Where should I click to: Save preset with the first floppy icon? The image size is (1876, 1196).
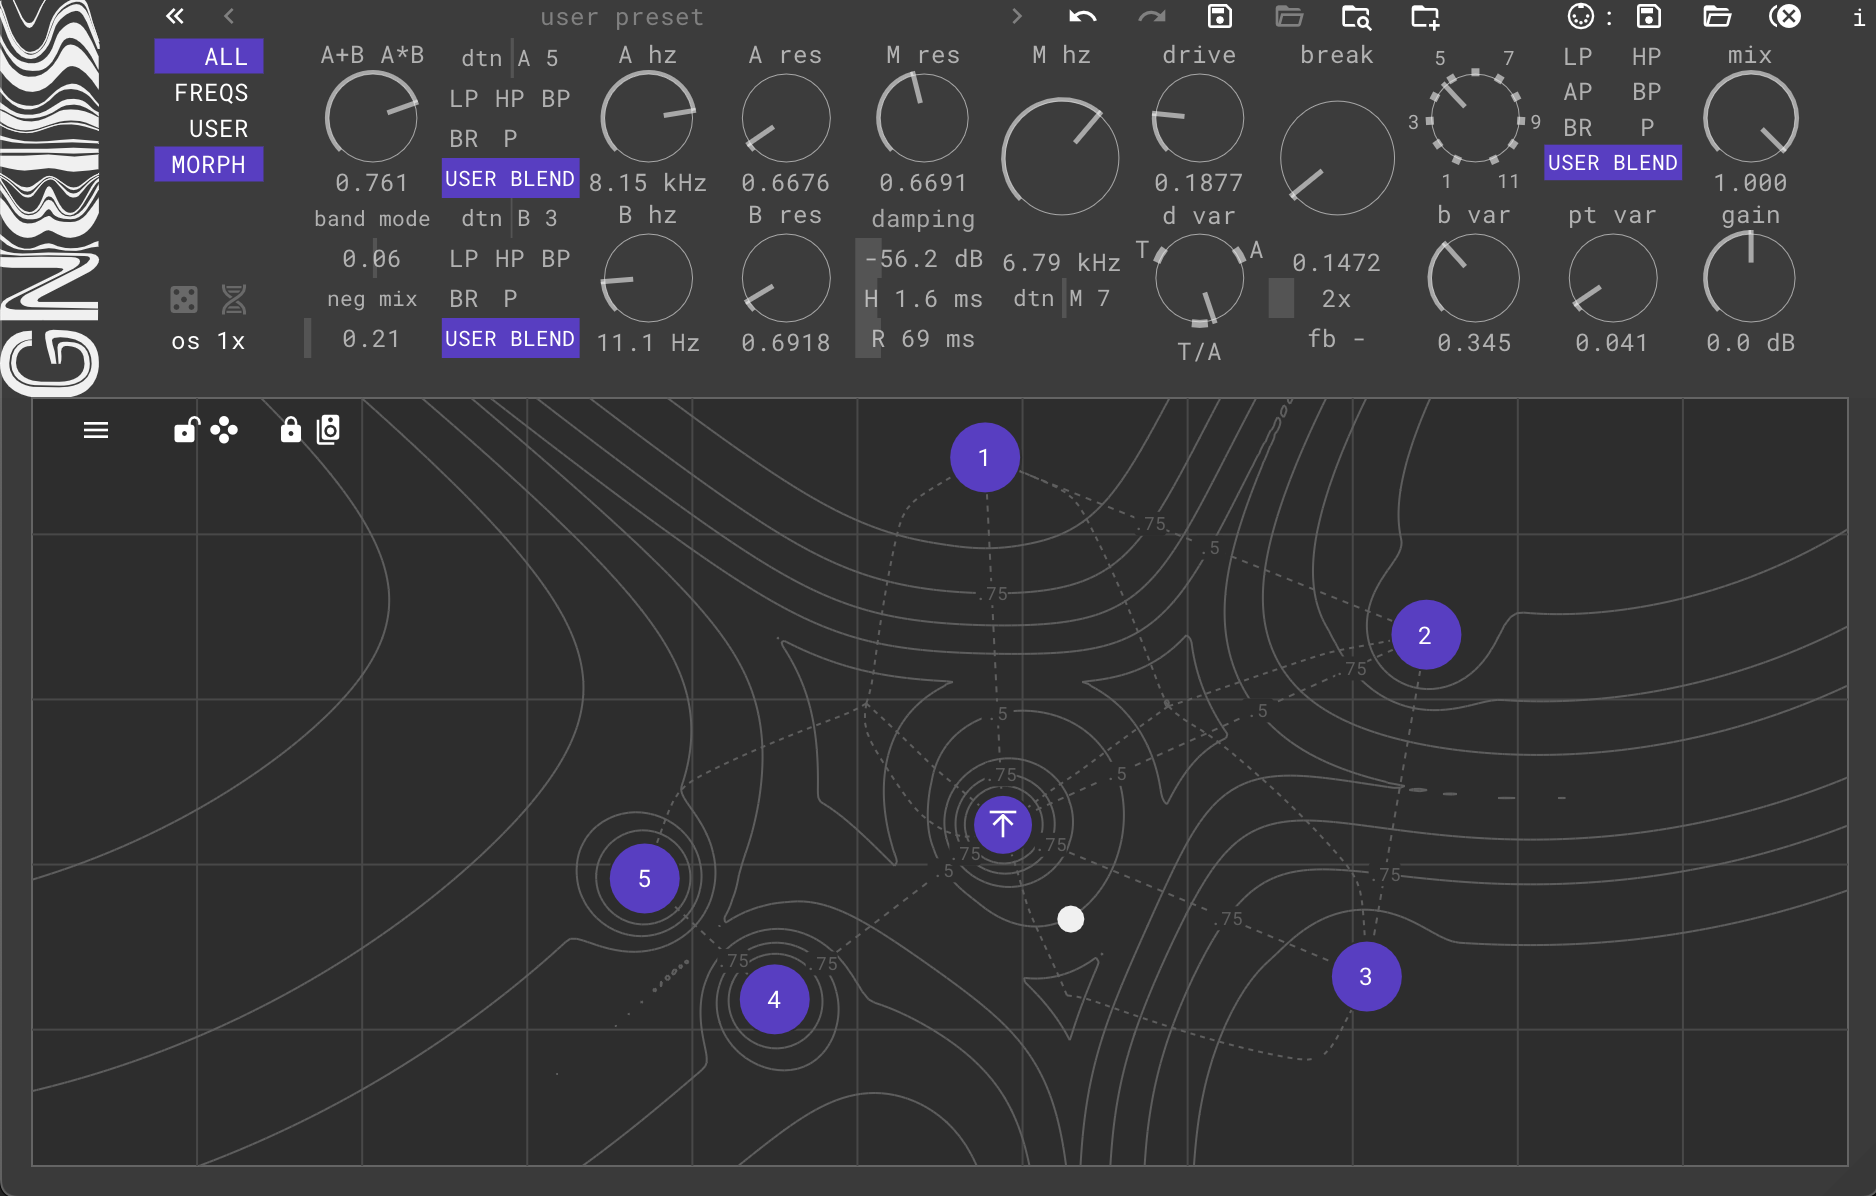(x=1219, y=16)
